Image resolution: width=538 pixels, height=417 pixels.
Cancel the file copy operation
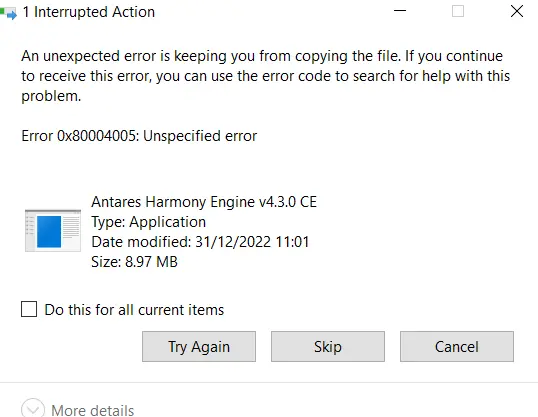pyautogui.click(x=457, y=347)
